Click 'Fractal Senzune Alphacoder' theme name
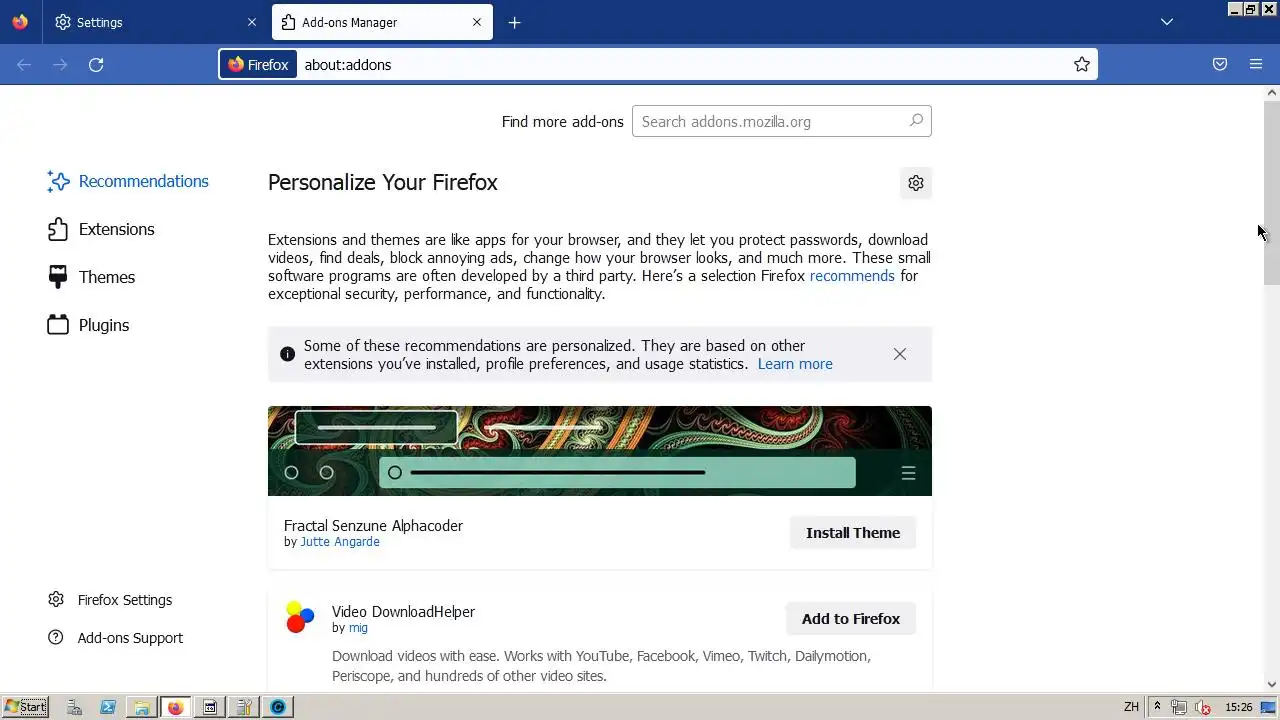Screen dimensions: 1280x720 373,526
